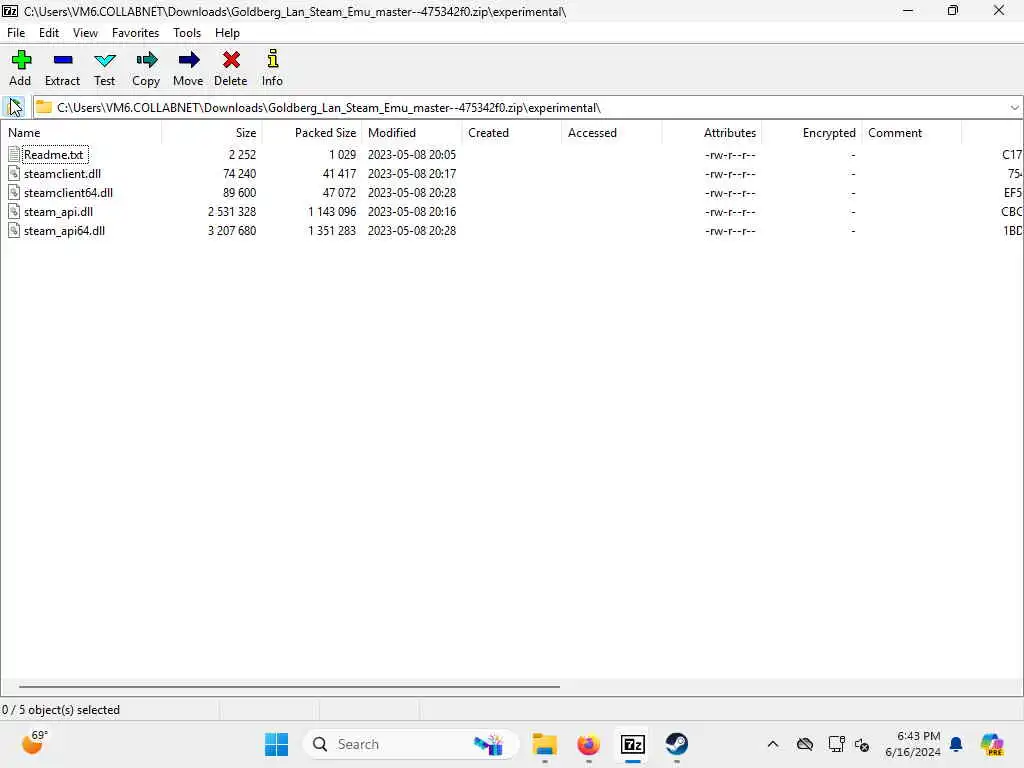Click the network display tray icon

tap(836, 744)
